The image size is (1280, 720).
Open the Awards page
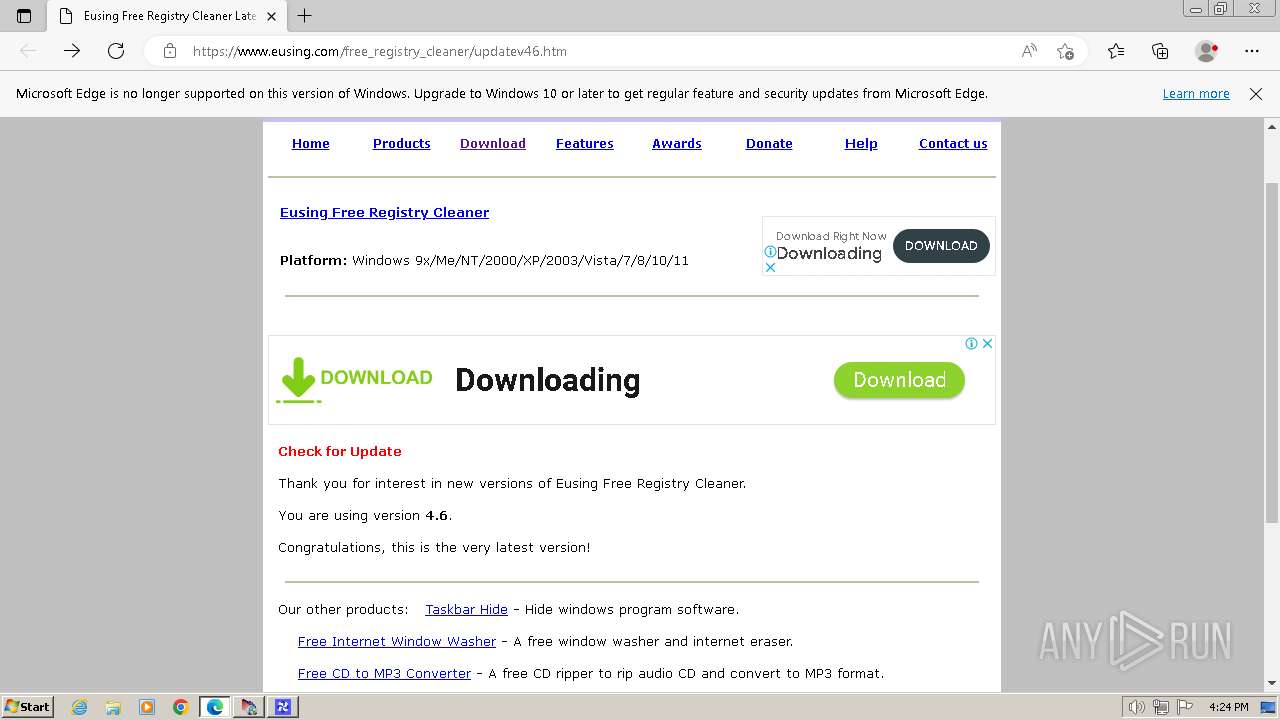pos(677,144)
